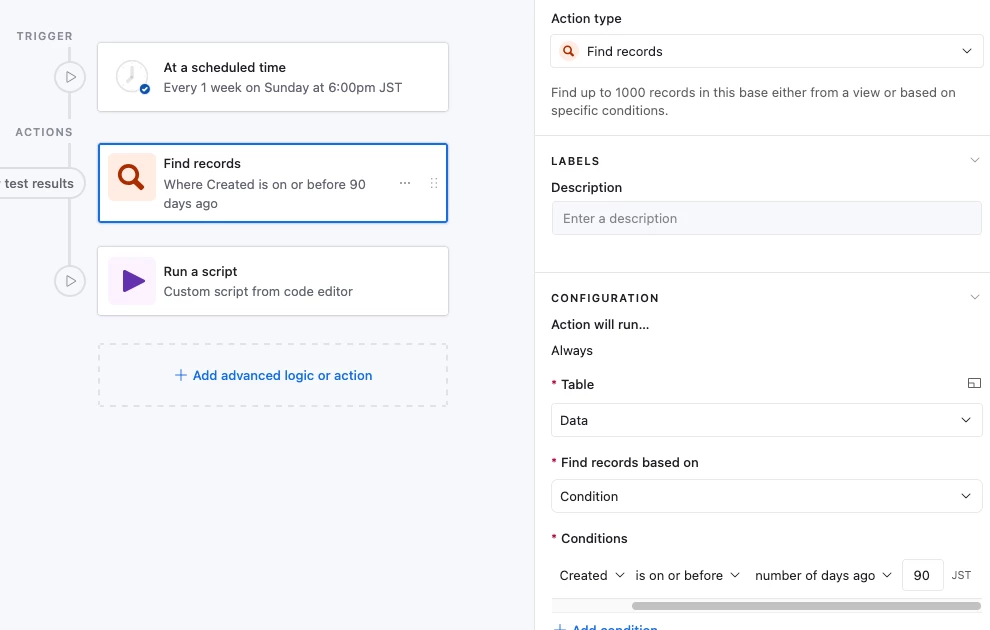Screen dimensions: 990x630
Task: Open the Table dropdown showing Data
Action: pos(766,420)
